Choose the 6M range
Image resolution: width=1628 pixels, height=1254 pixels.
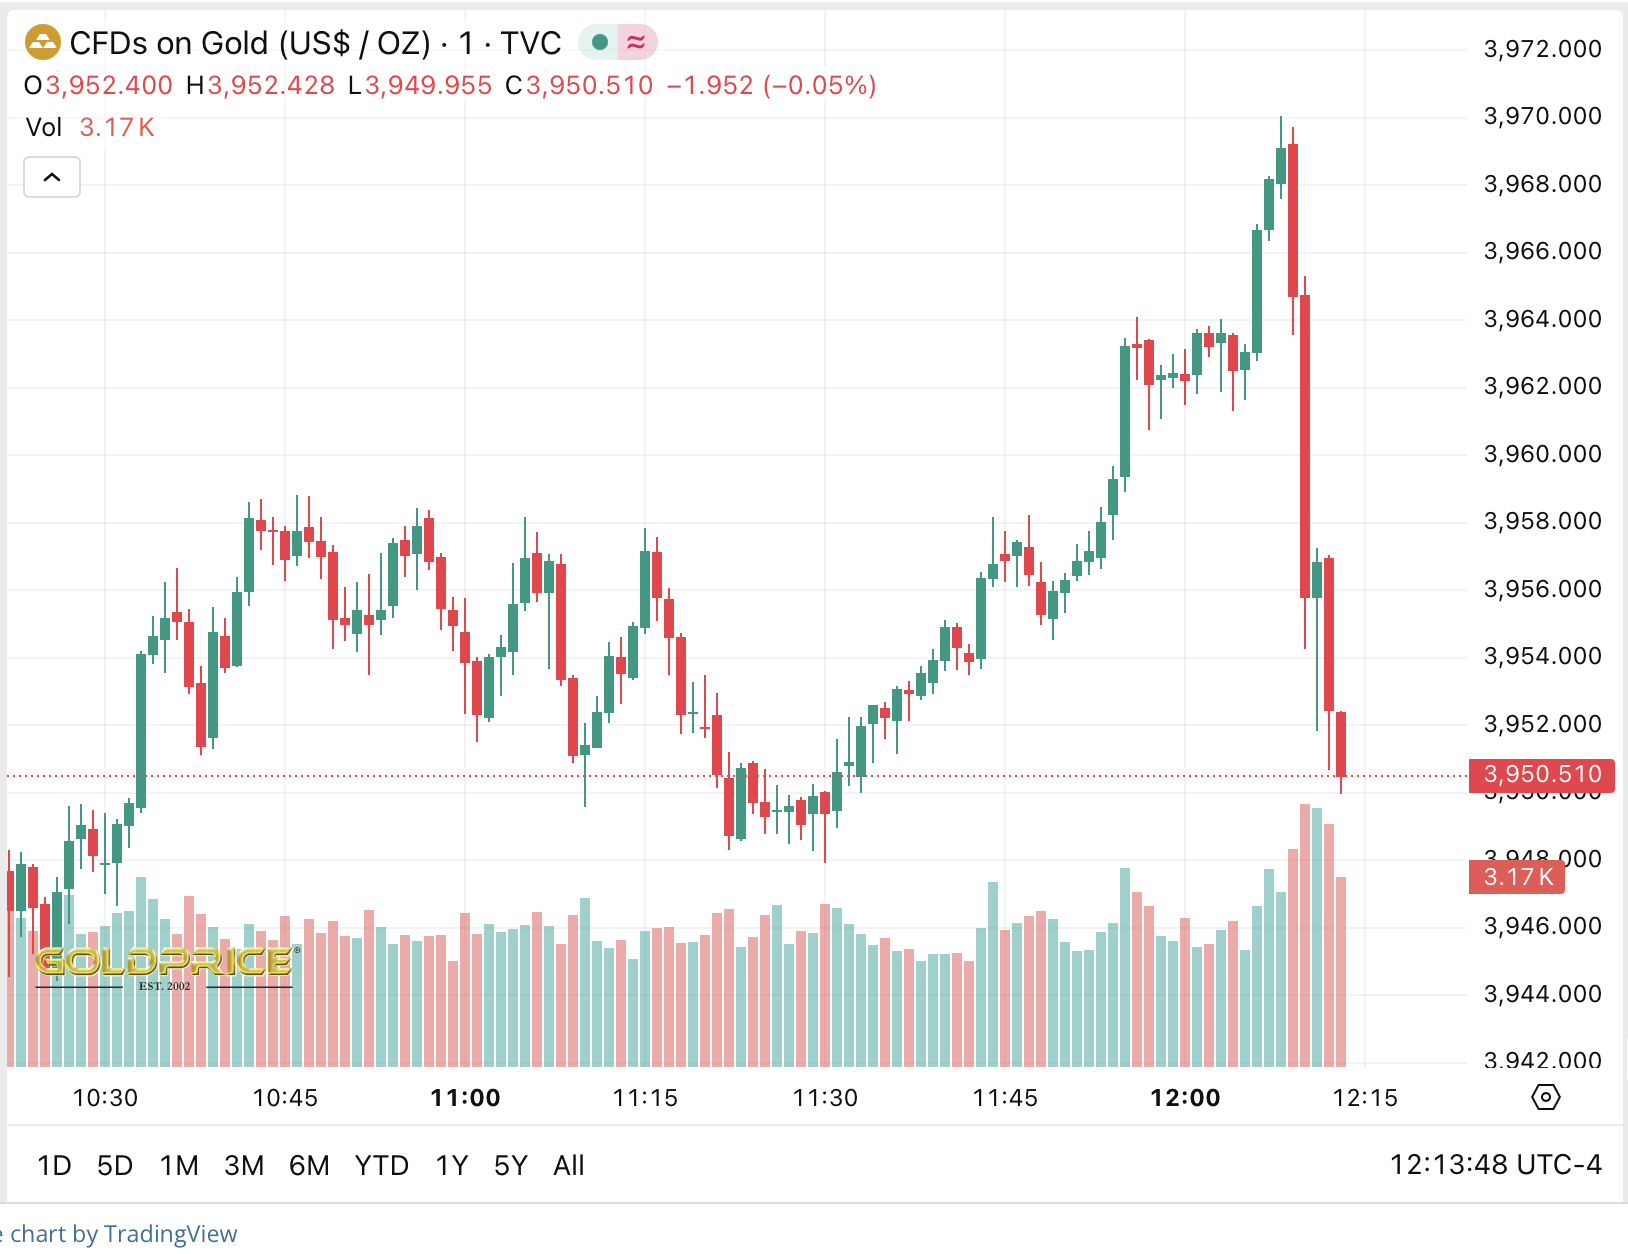pyautogui.click(x=309, y=1165)
